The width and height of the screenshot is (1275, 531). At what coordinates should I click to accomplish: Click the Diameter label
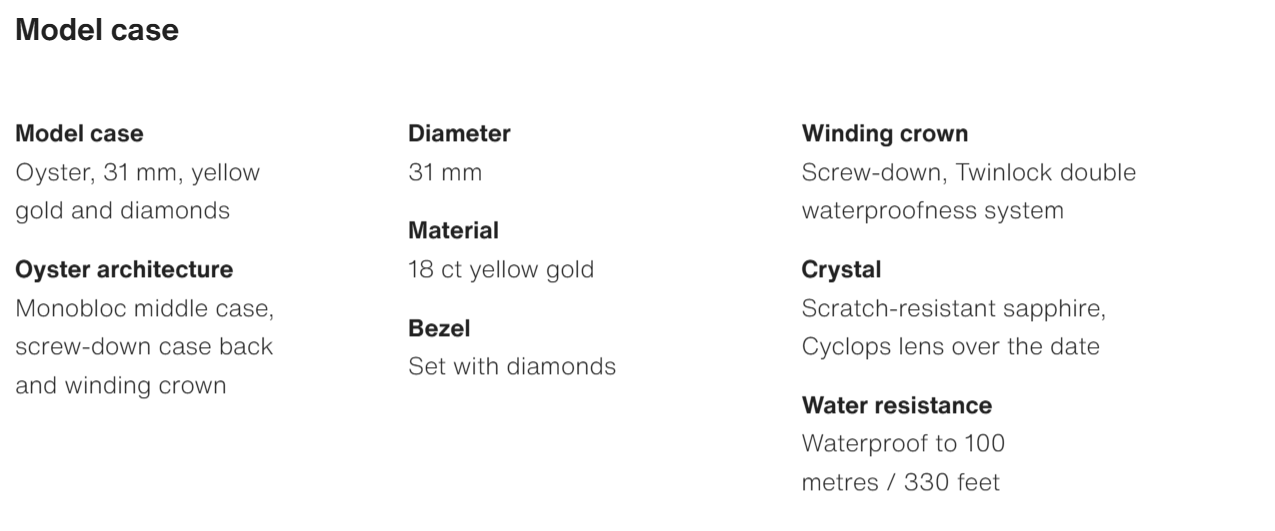tap(459, 134)
